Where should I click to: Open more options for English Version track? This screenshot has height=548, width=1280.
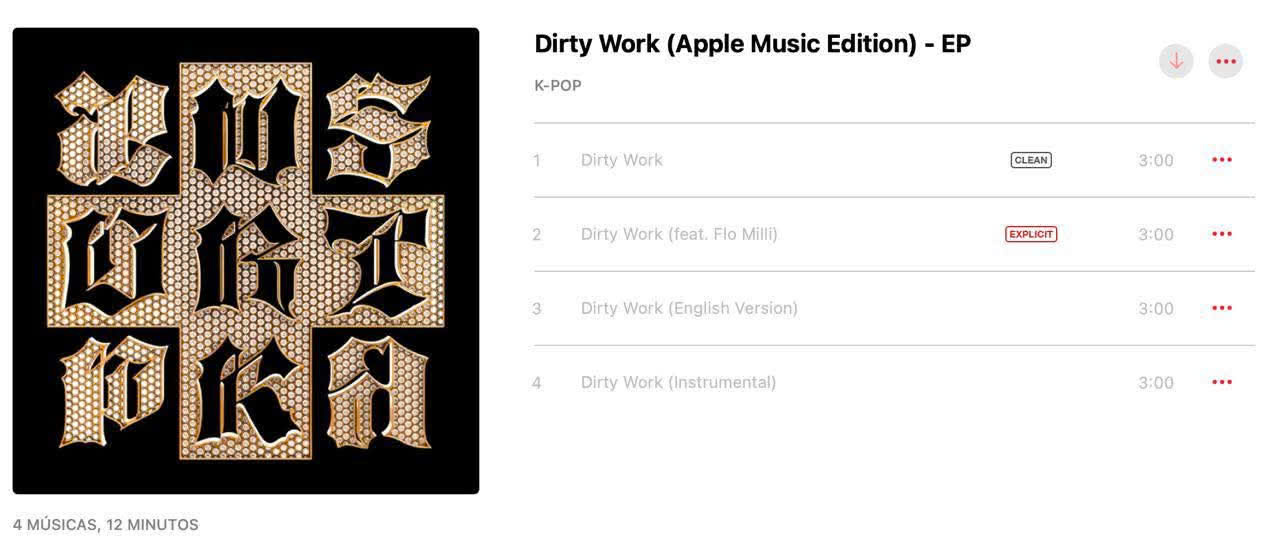click(1222, 308)
